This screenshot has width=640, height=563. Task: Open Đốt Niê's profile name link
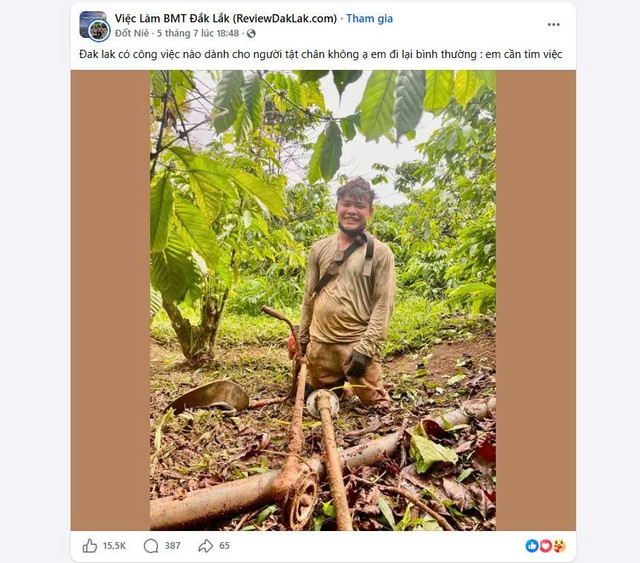(x=132, y=33)
